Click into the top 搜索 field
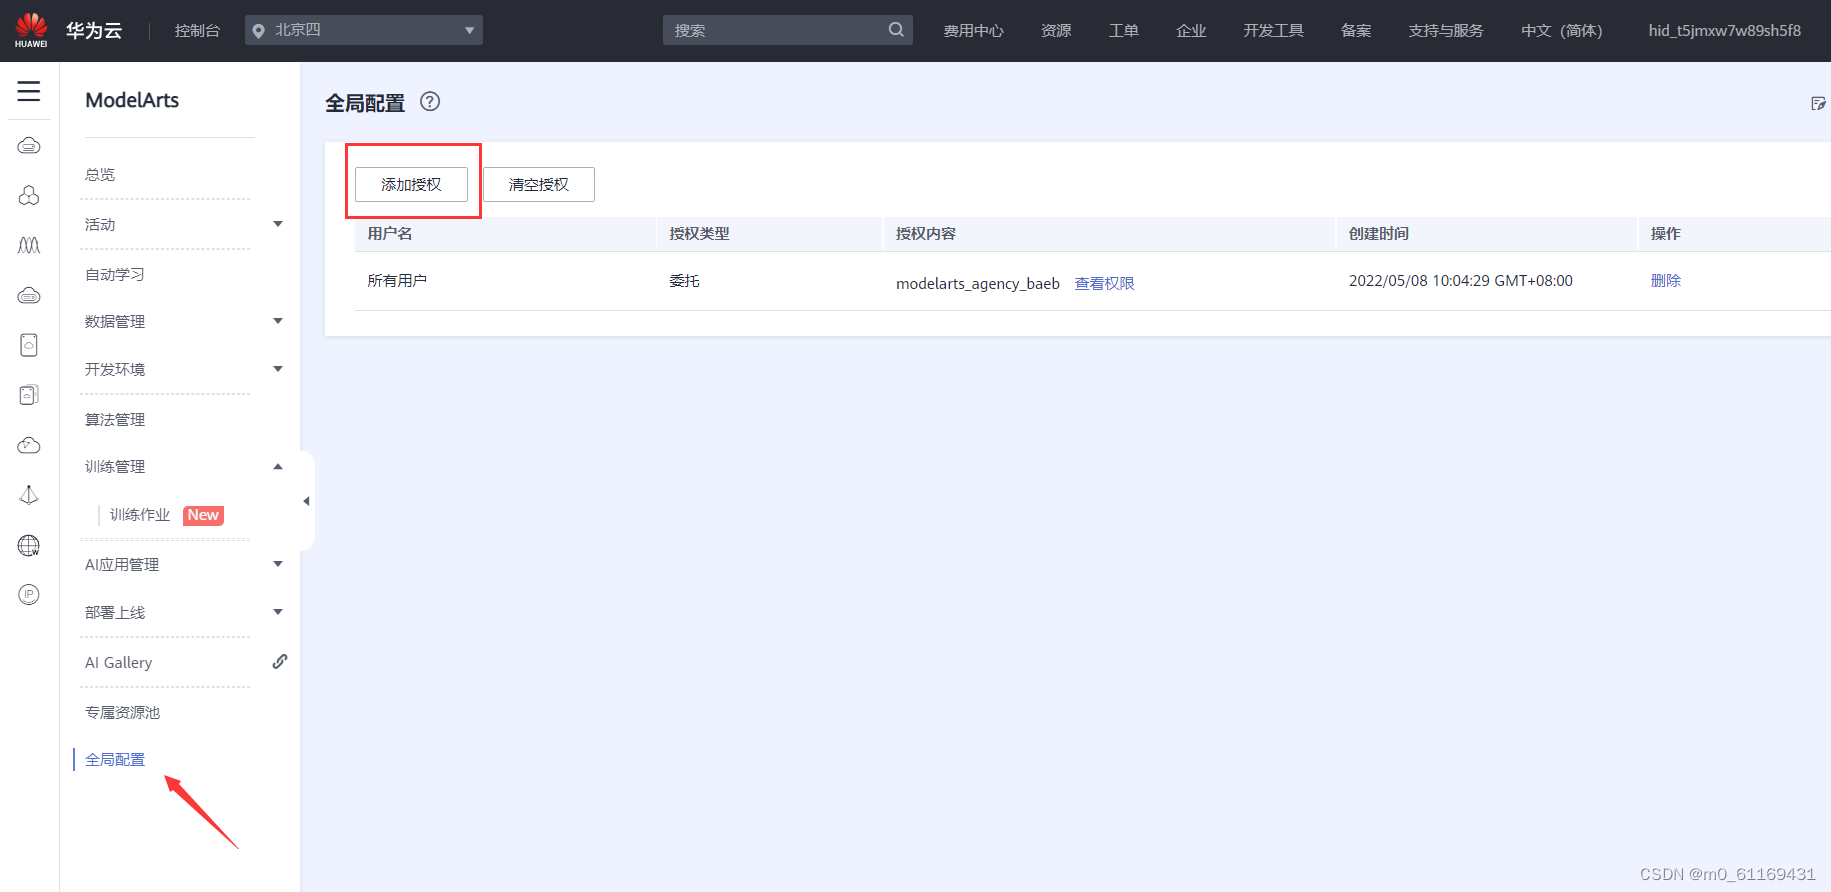This screenshot has height=892, width=1831. [775, 31]
